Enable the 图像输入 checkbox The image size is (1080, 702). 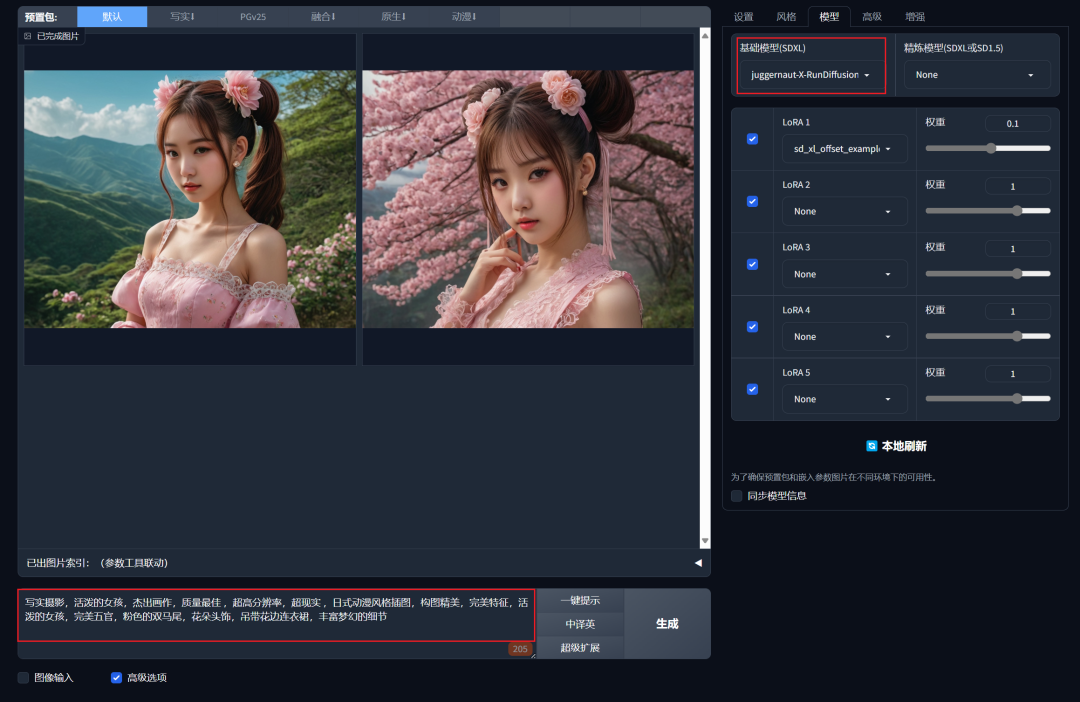click(x=23, y=678)
